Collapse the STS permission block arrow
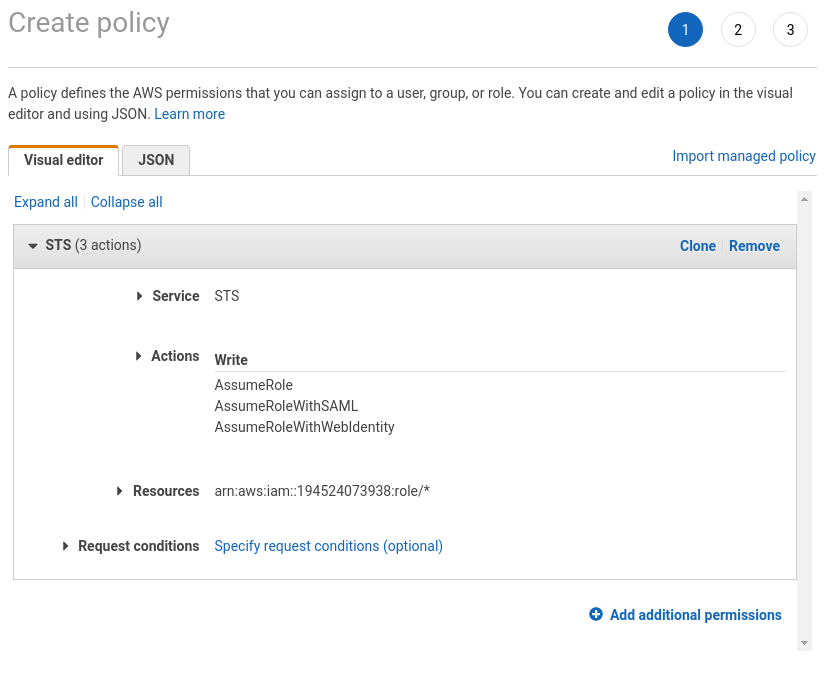The width and height of the screenshot is (832, 680). [x=33, y=246]
